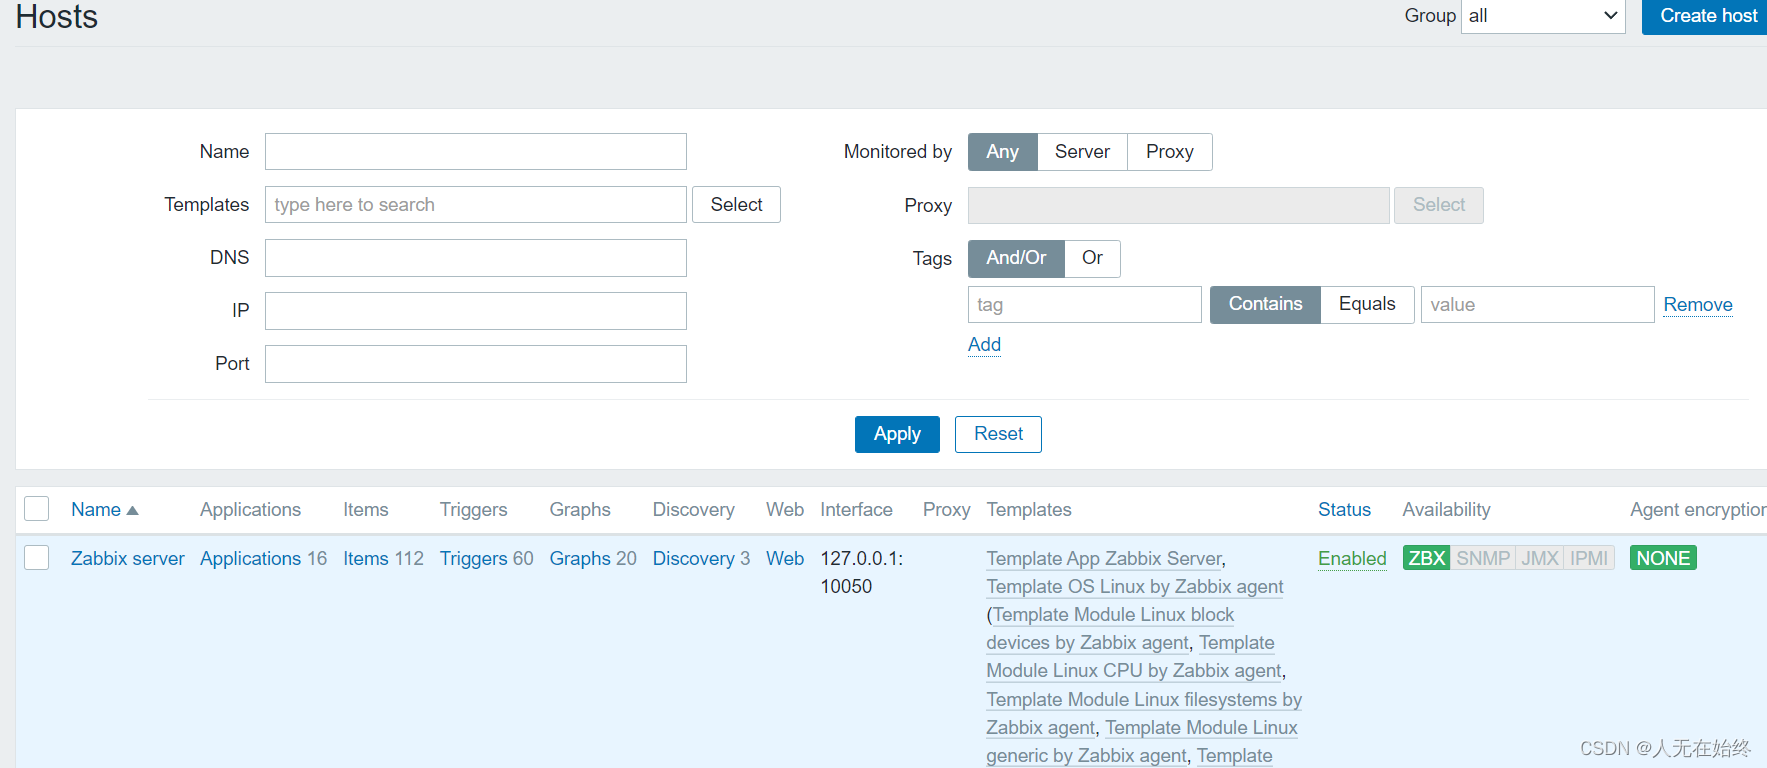Open Graphs for Zabbix server
This screenshot has height=768, width=1767.
coord(580,559)
